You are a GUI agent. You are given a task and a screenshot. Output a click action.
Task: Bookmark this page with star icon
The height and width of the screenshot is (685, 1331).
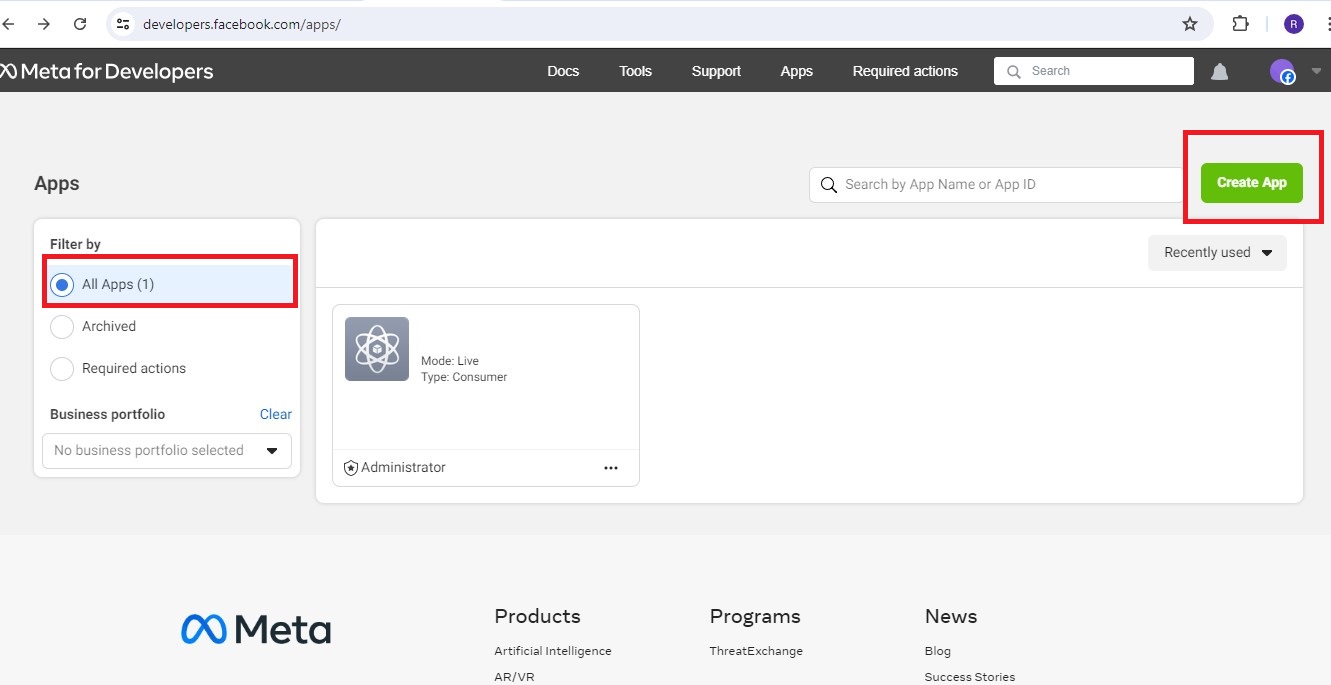coord(1190,24)
